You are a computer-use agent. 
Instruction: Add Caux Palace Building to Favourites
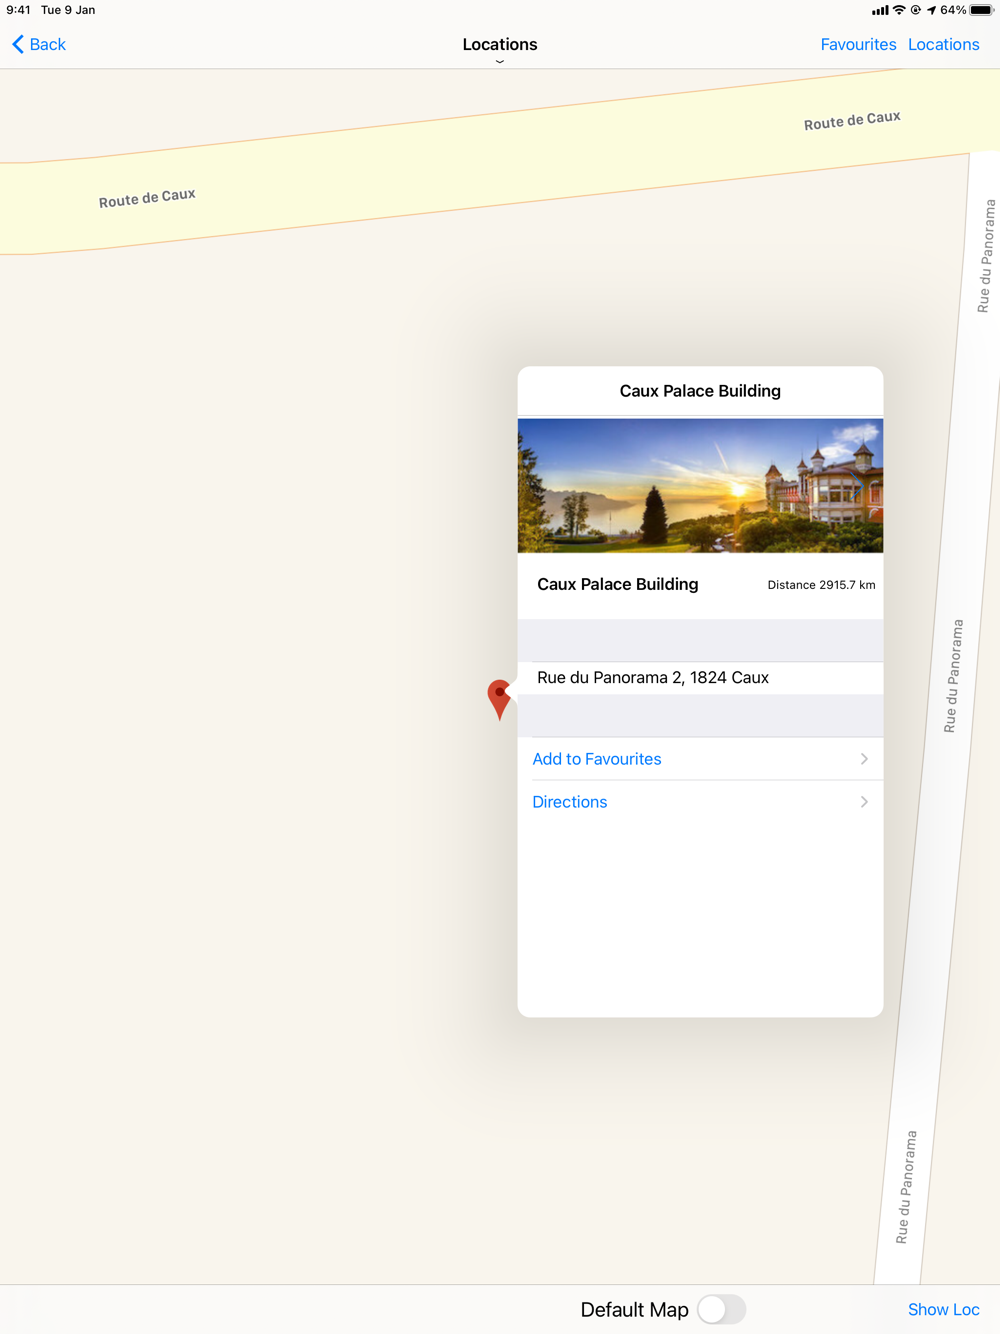pos(700,759)
